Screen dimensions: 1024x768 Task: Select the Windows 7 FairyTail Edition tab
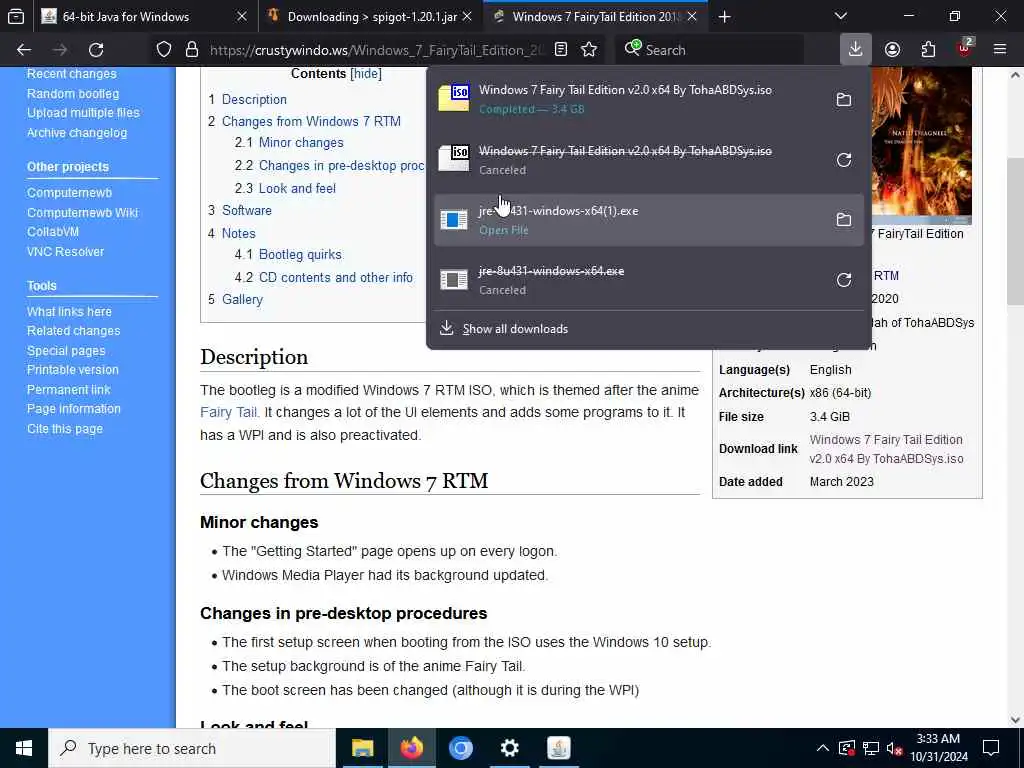coord(596,16)
